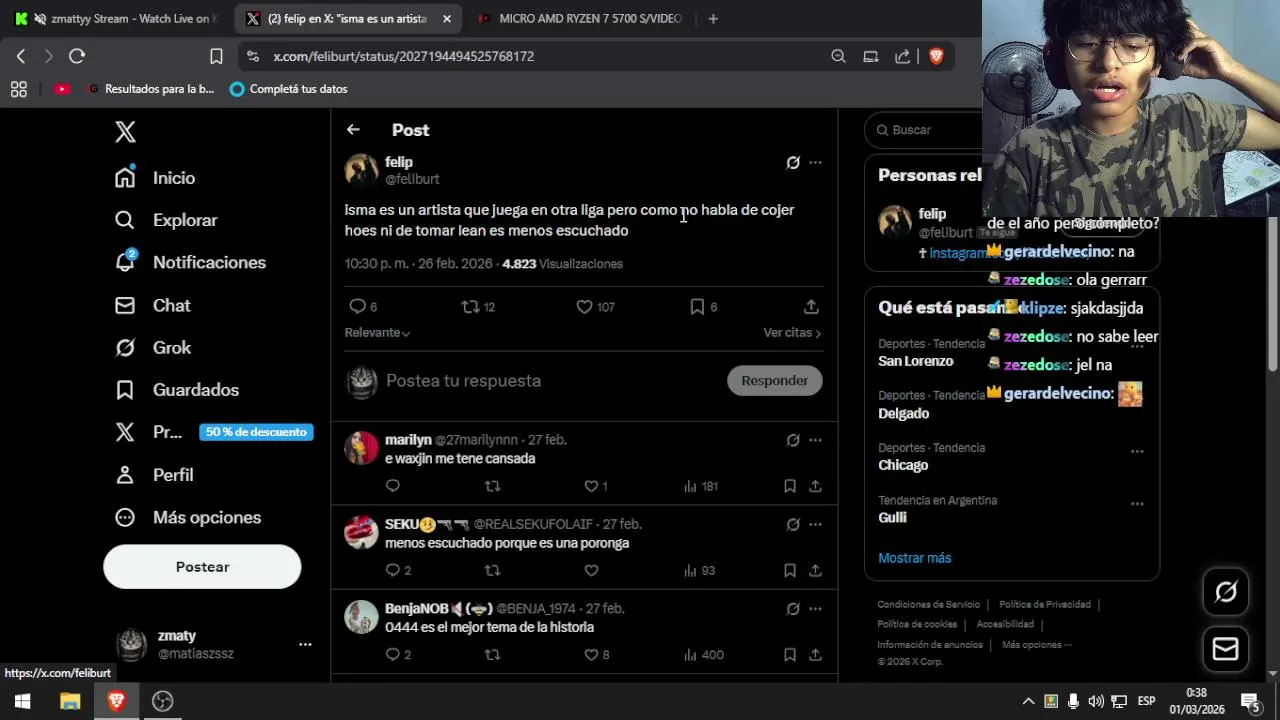This screenshot has height=720, width=1280.
Task: Reply to SEKU's comment showing 2
Action: coord(398,571)
